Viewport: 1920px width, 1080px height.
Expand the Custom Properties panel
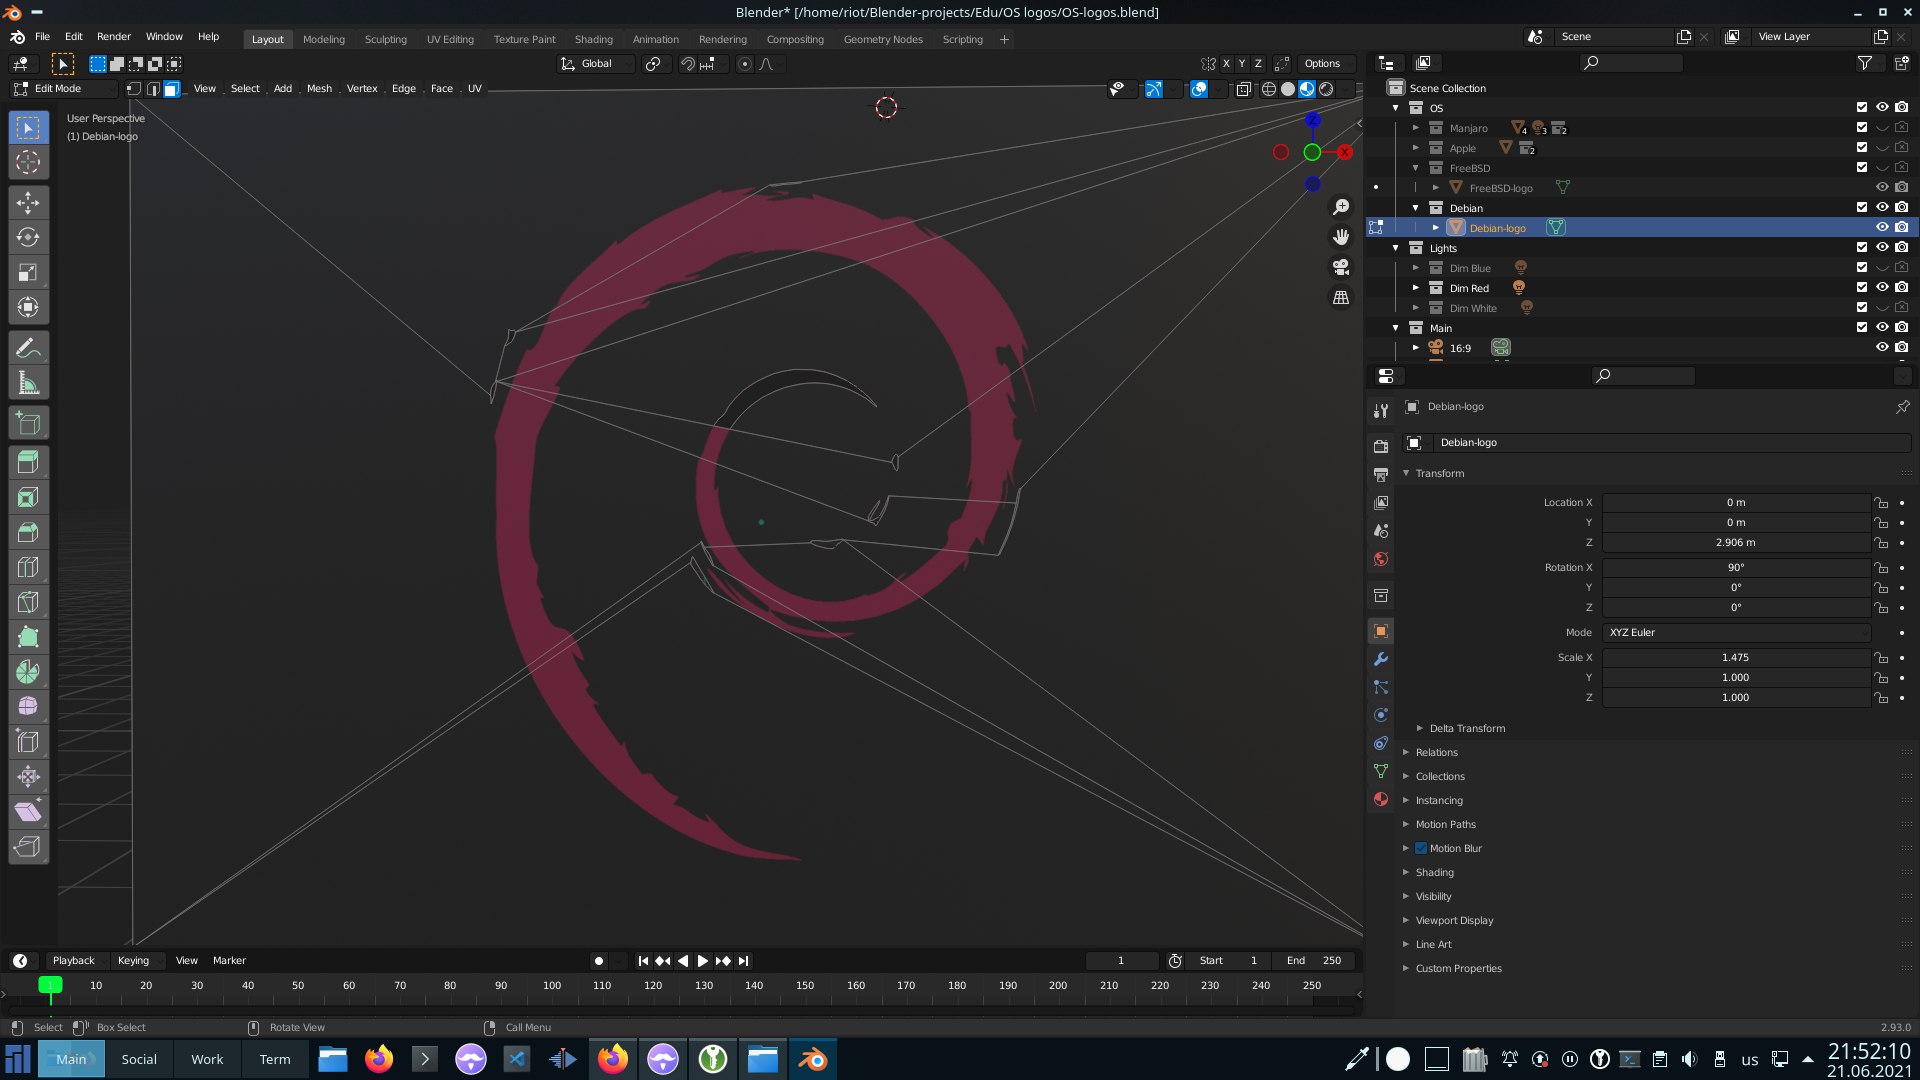(x=1458, y=969)
